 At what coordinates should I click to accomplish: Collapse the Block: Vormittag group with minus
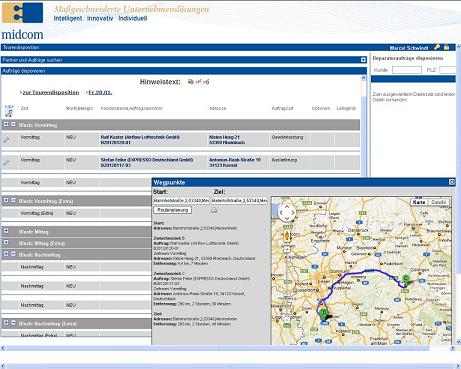13,124
